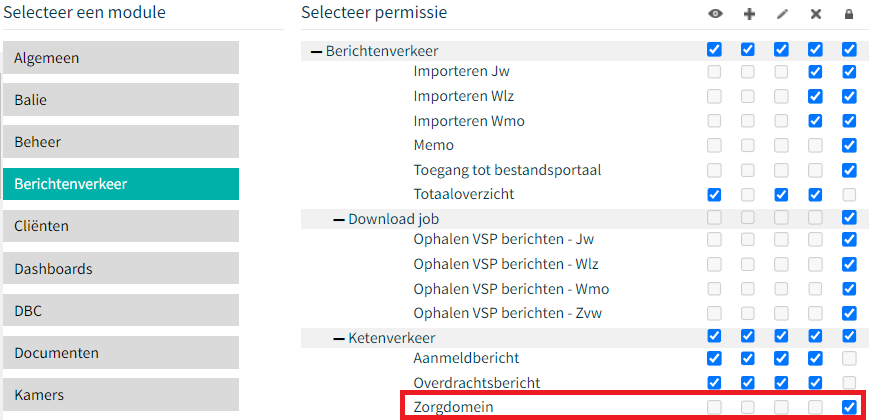
Task: Uncheck delete permission for Importeren Jw
Action: tap(815, 71)
